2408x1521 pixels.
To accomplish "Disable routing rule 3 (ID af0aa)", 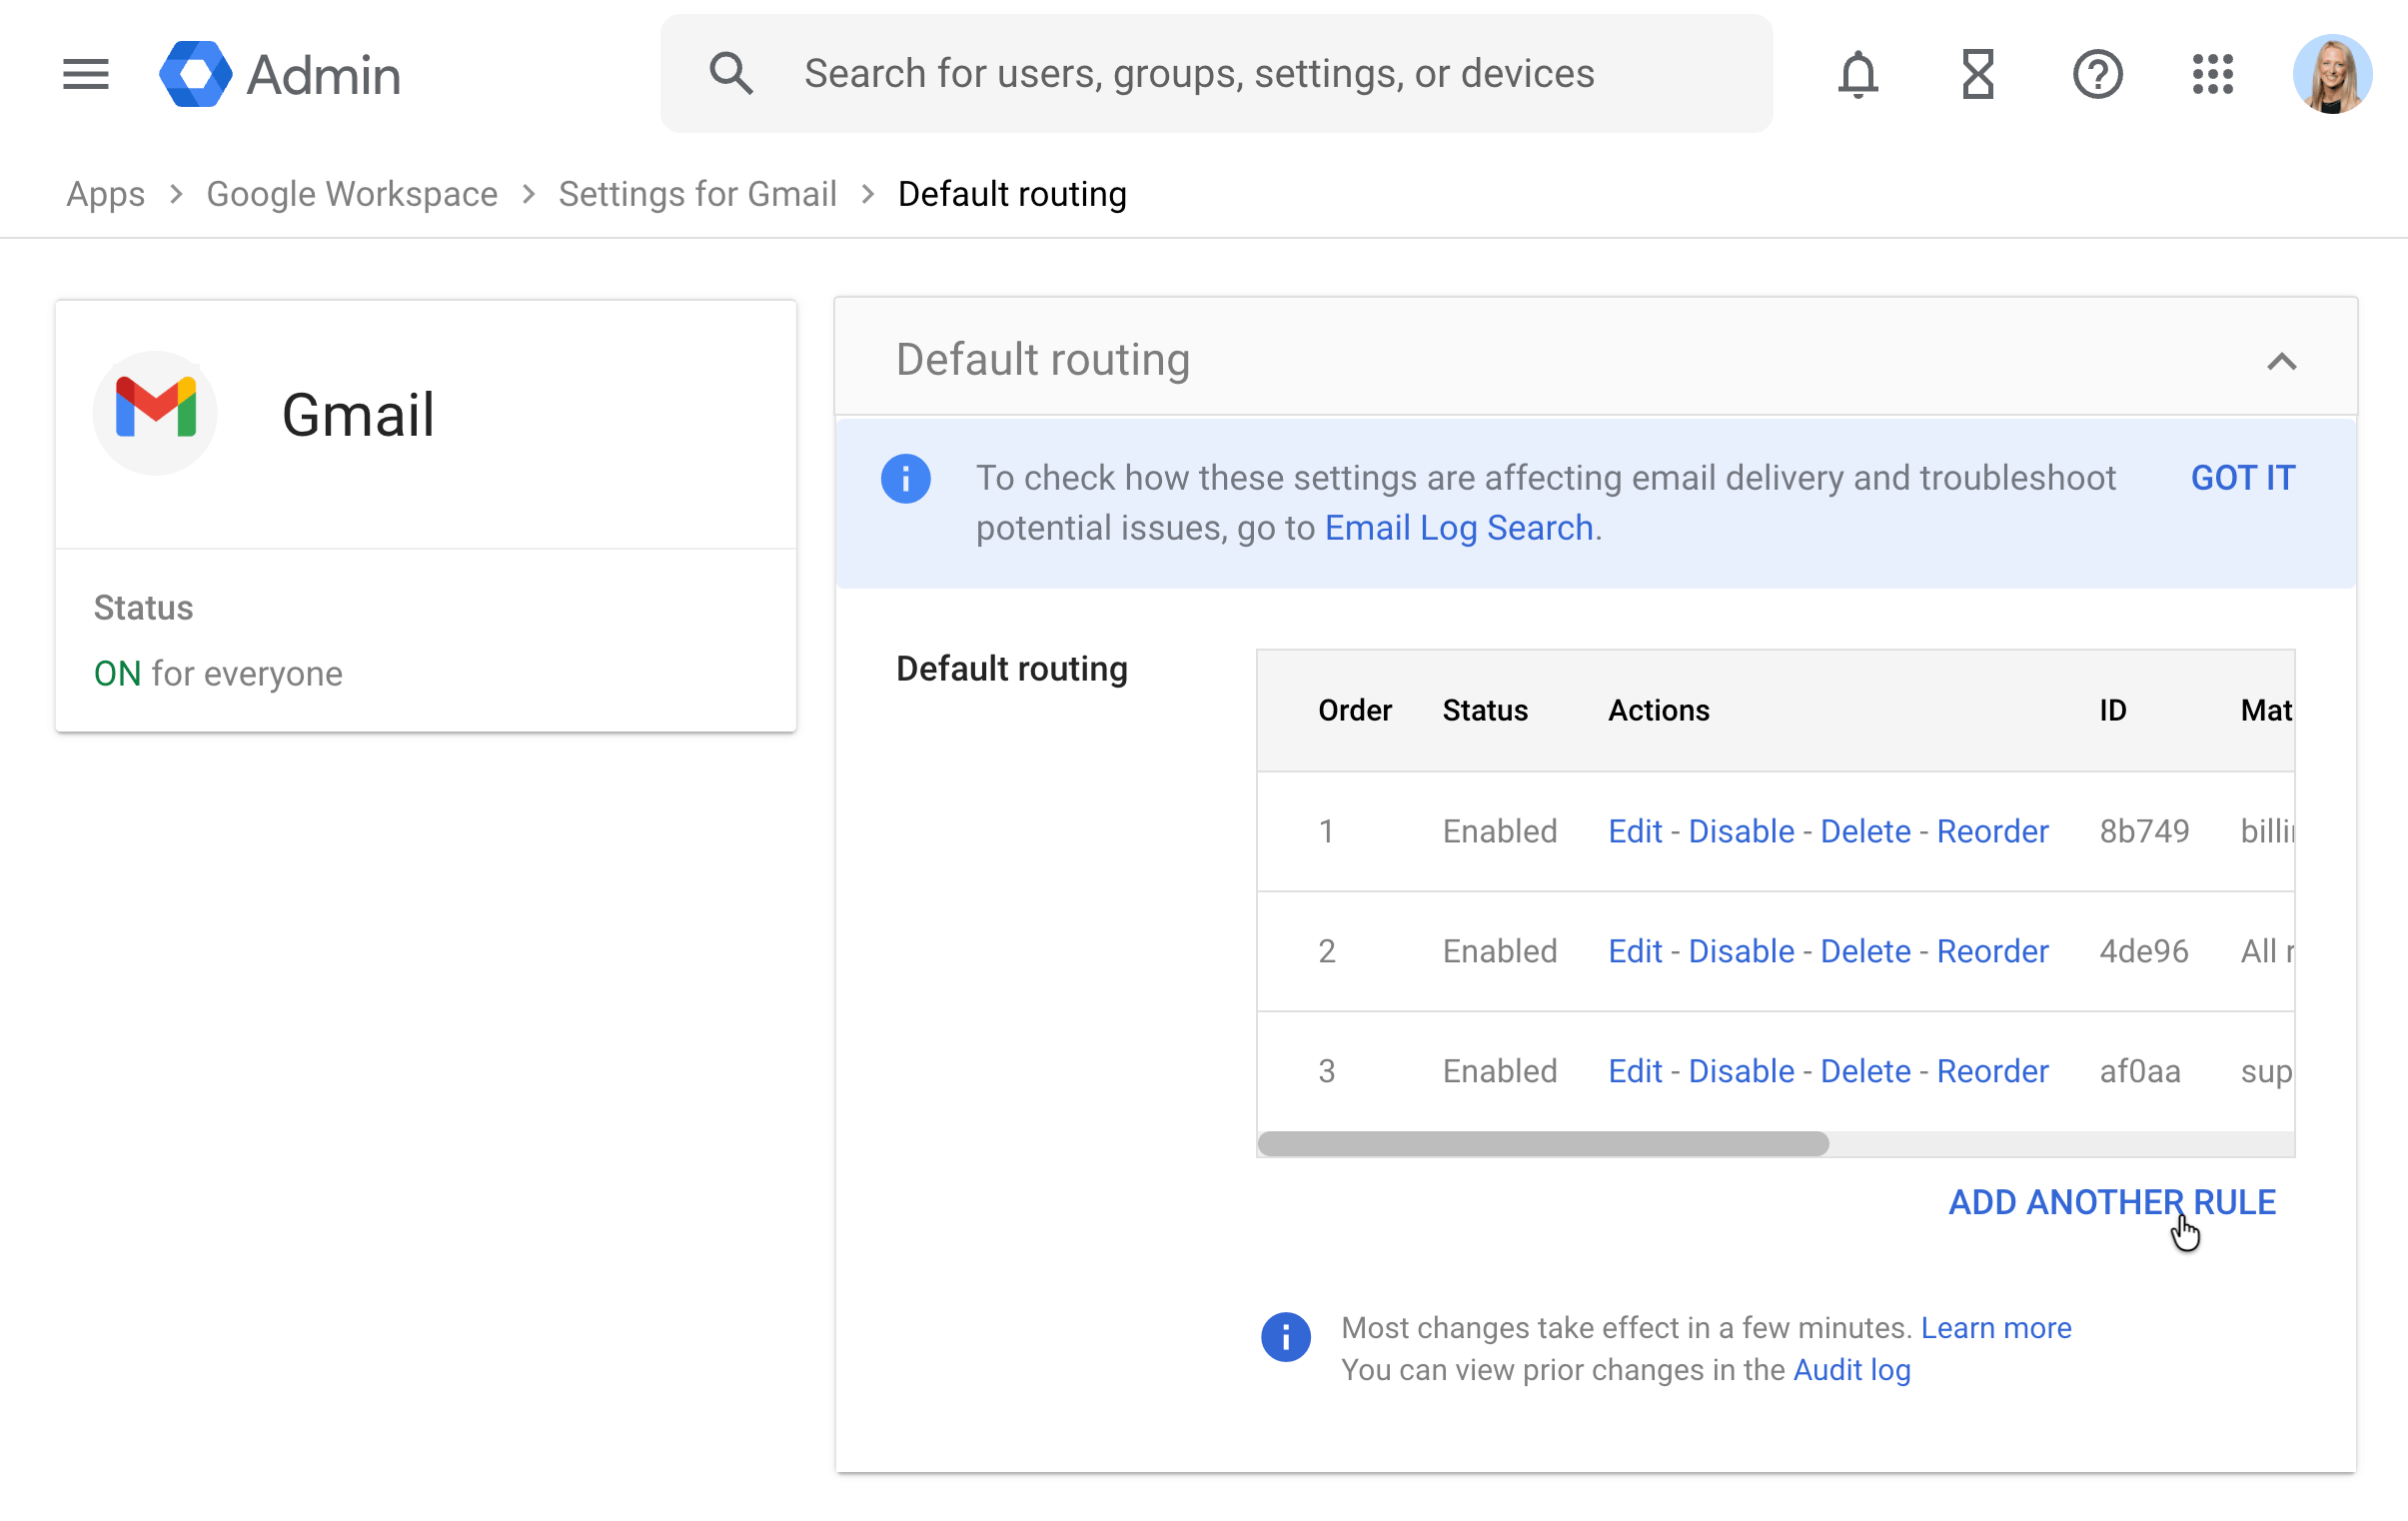I will click(1741, 1070).
